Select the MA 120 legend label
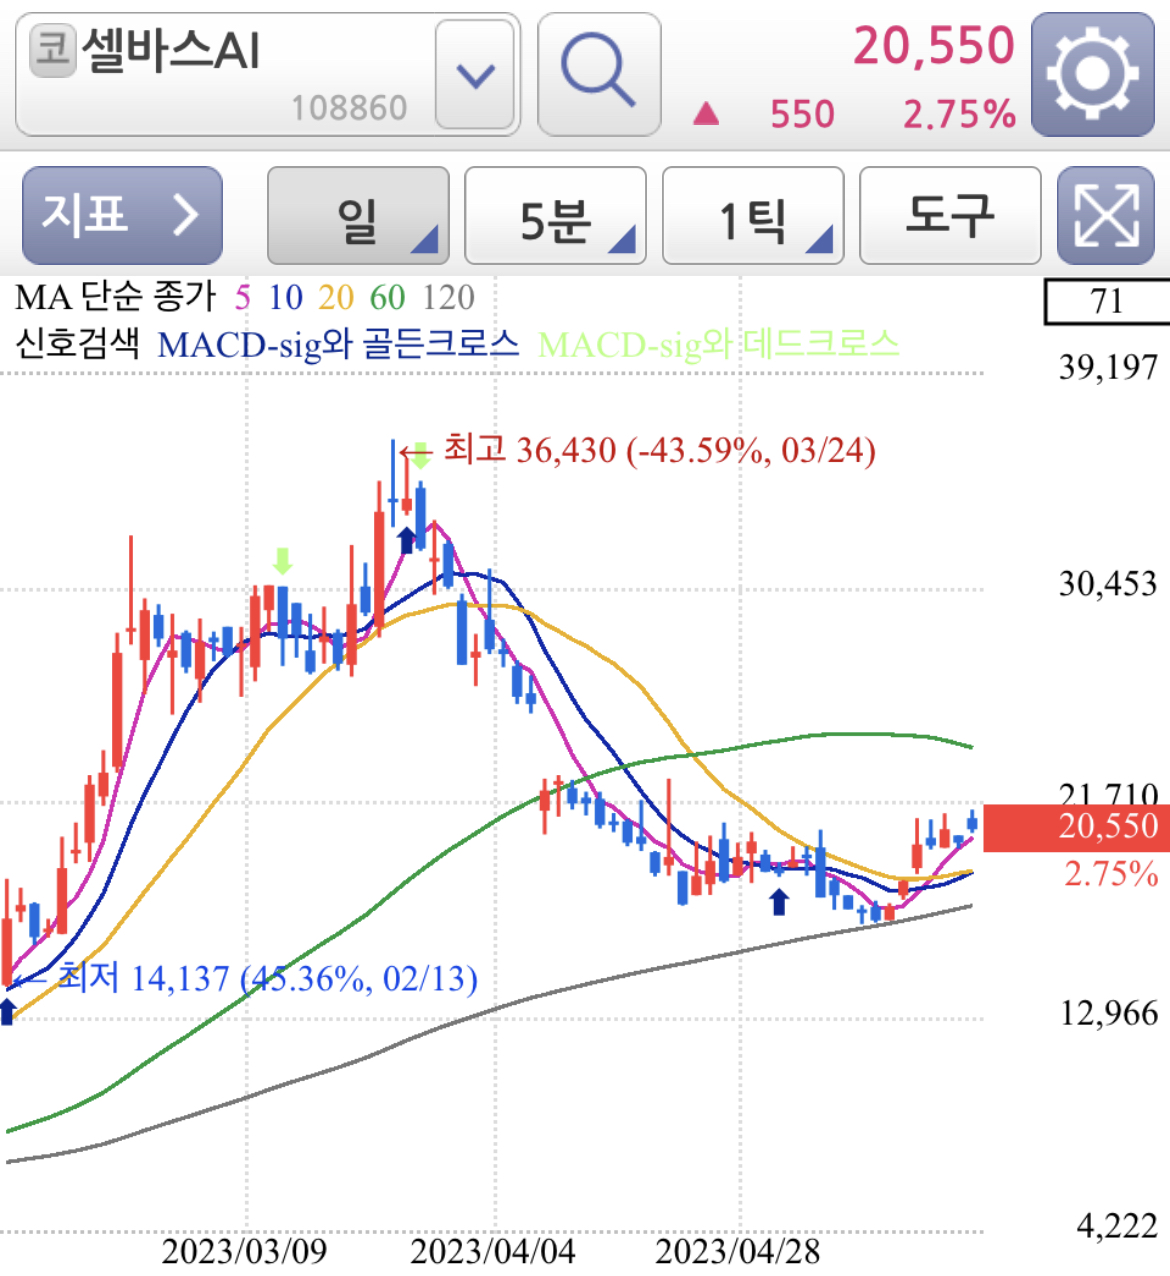The height and width of the screenshot is (1276, 1170). pos(447,297)
